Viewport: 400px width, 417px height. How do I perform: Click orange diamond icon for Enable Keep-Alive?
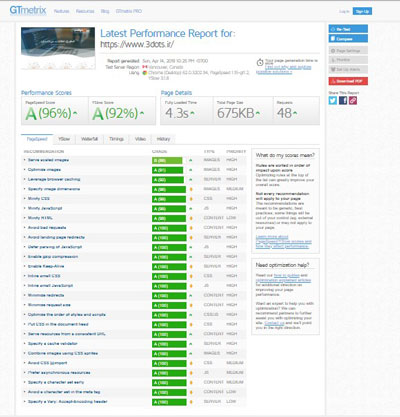(191, 267)
